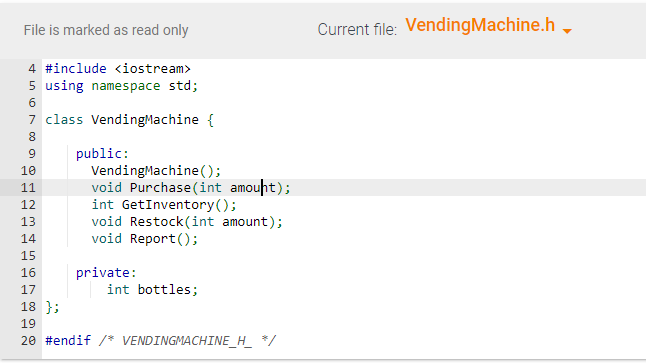Click the 'Purchase' function name
Screen dimensions: 646x363
tap(160, 188)
